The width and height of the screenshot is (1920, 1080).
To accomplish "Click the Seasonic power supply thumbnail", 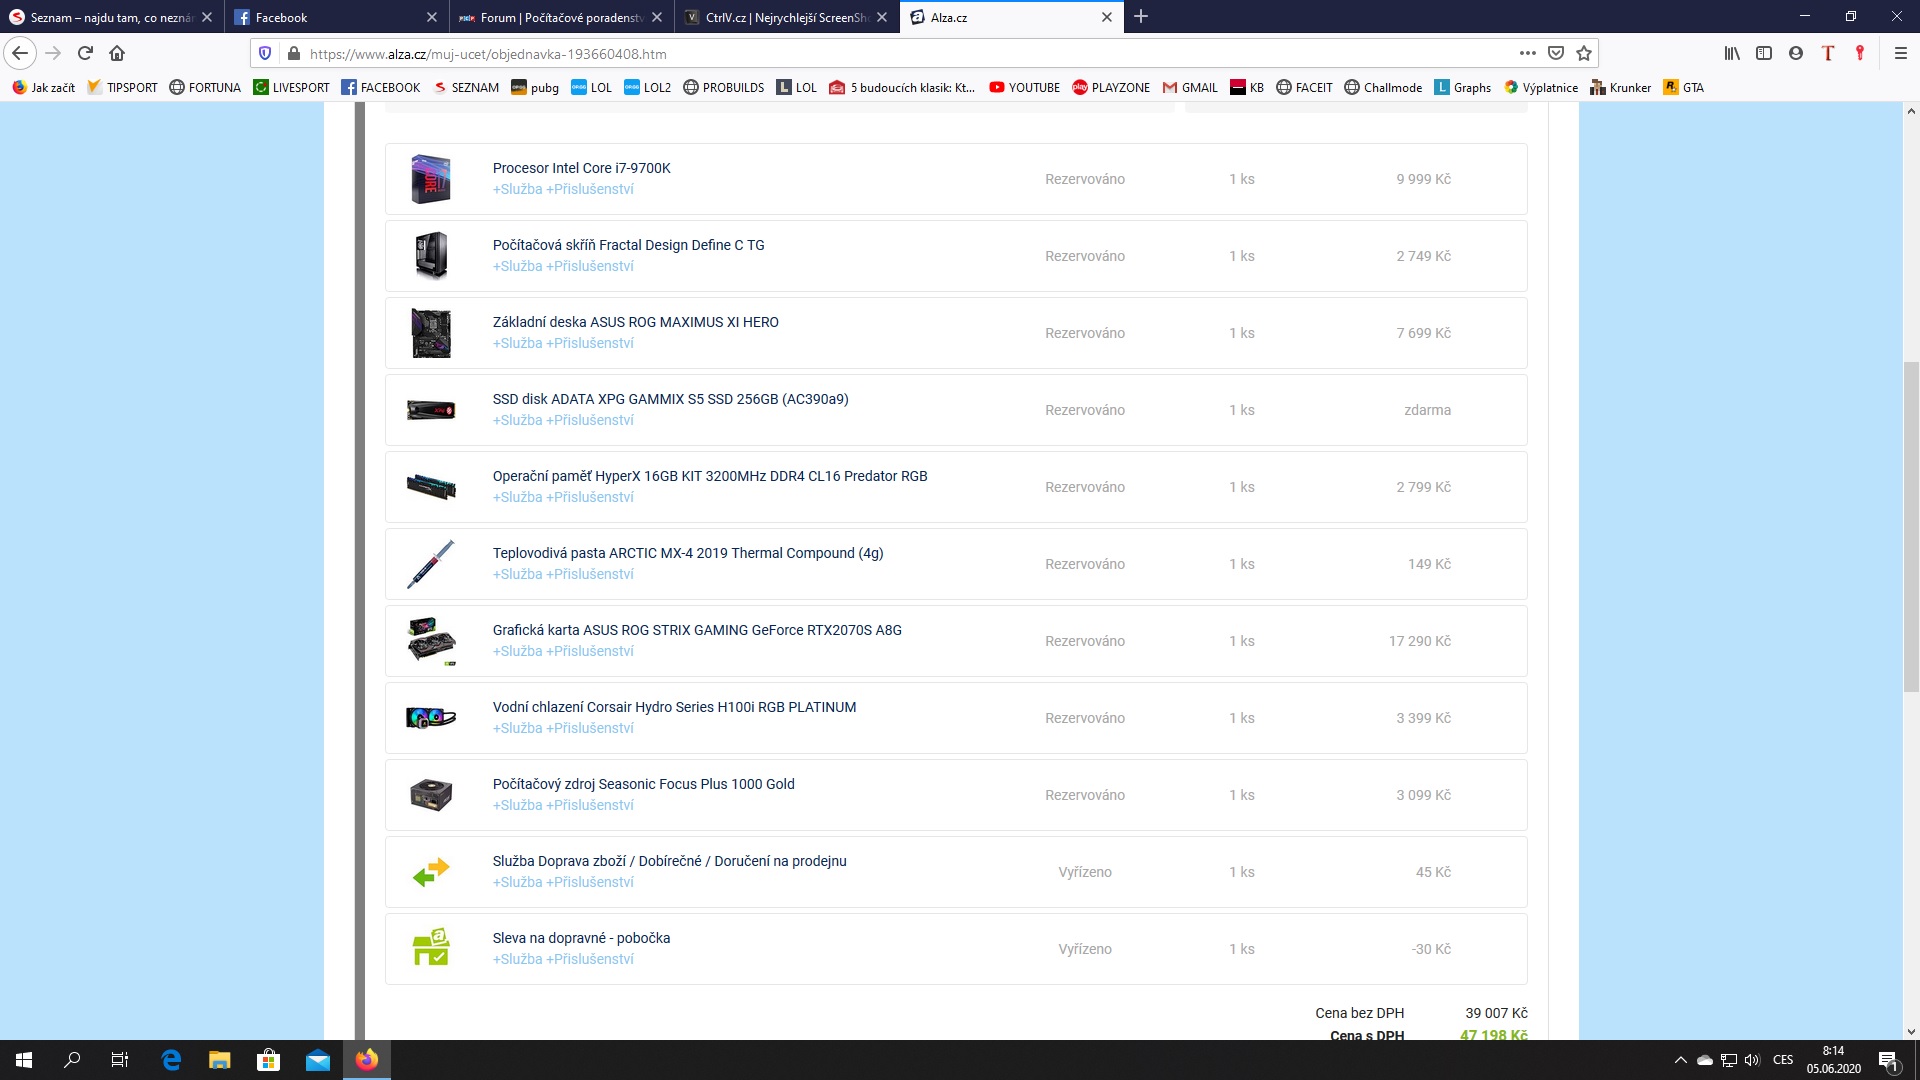I will (x=431, y=795).
